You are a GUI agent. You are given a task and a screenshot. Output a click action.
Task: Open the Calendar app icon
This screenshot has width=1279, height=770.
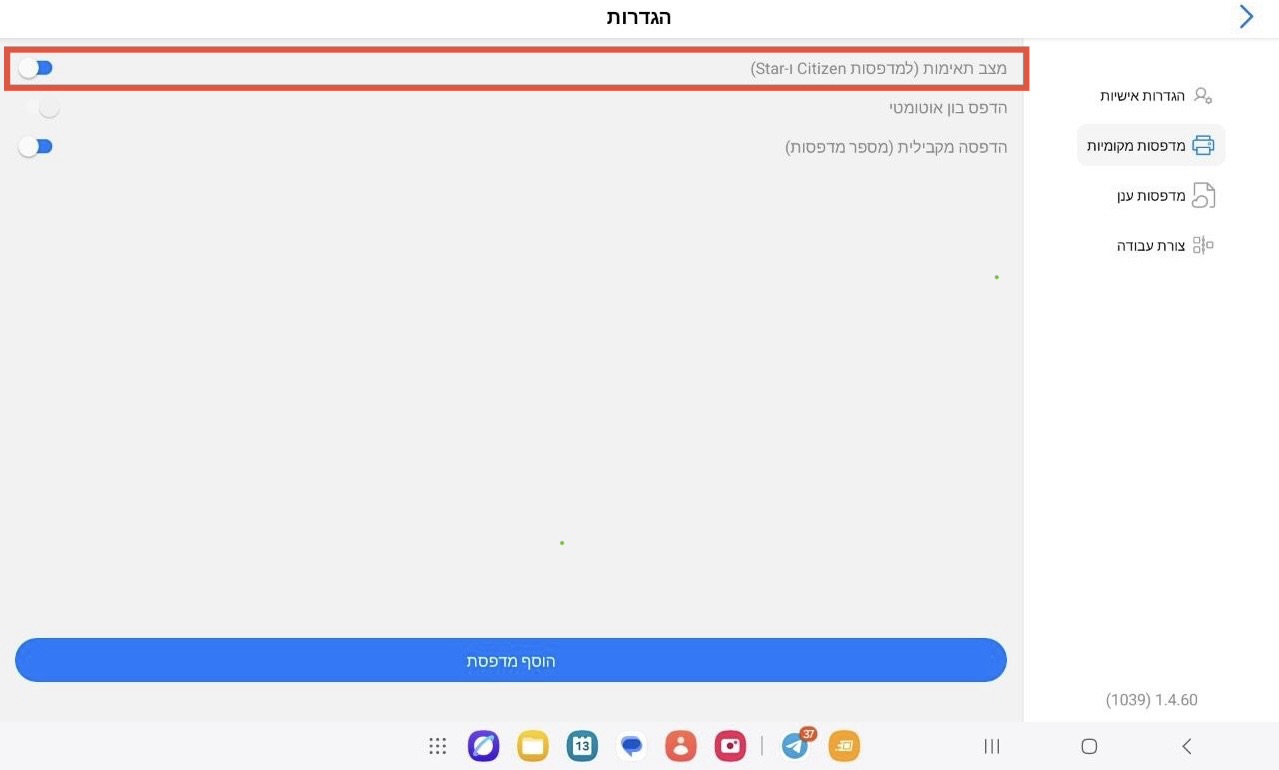pos(582,746)
